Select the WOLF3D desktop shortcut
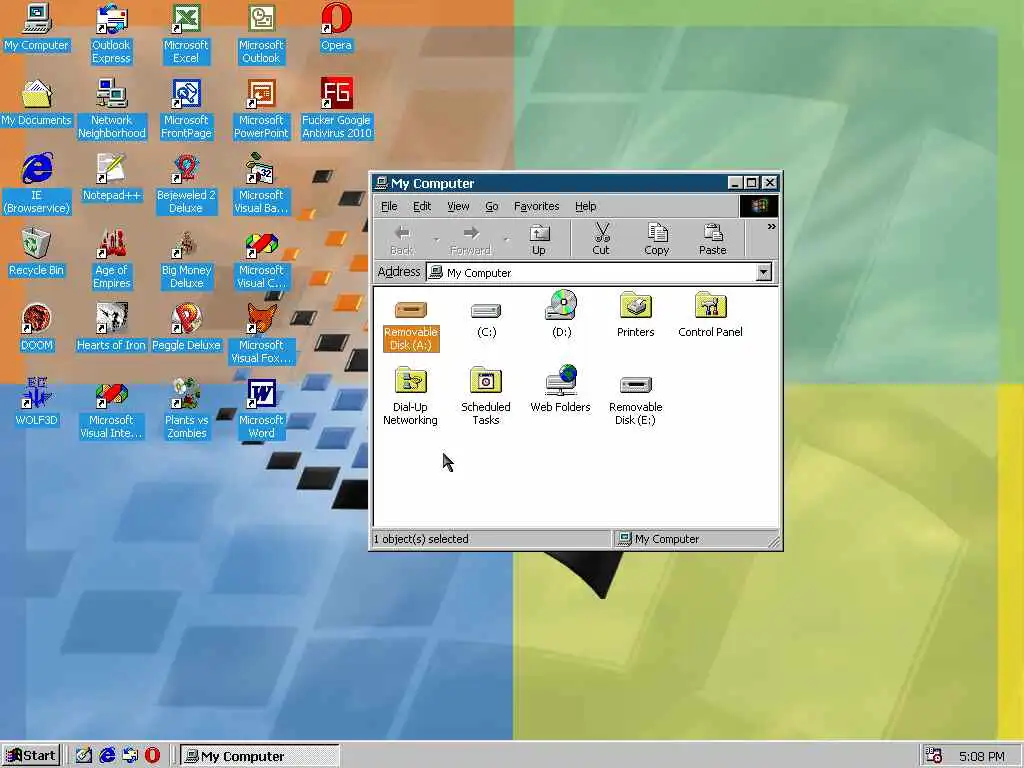 pos(36,403)
